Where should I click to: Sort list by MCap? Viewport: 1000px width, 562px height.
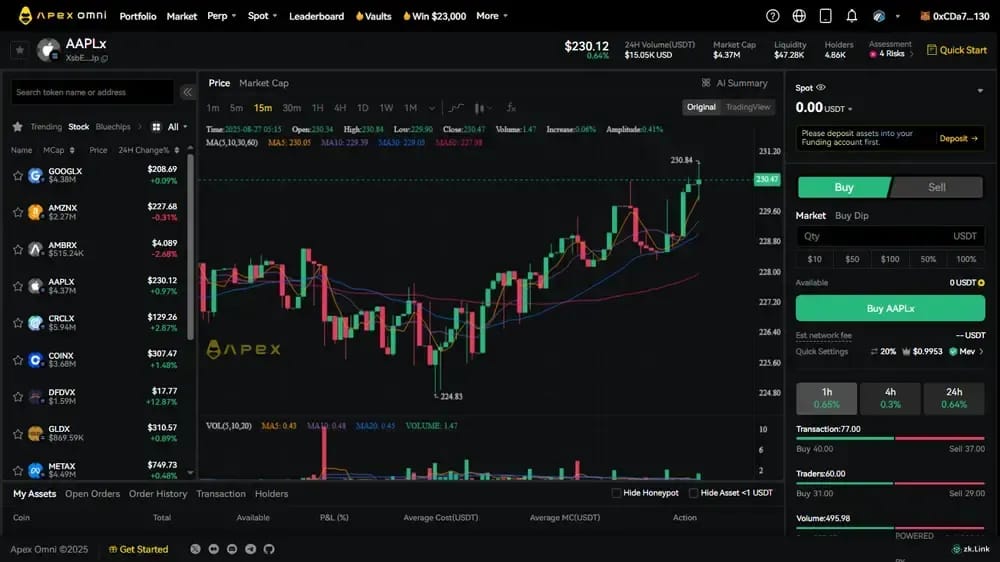59,150
